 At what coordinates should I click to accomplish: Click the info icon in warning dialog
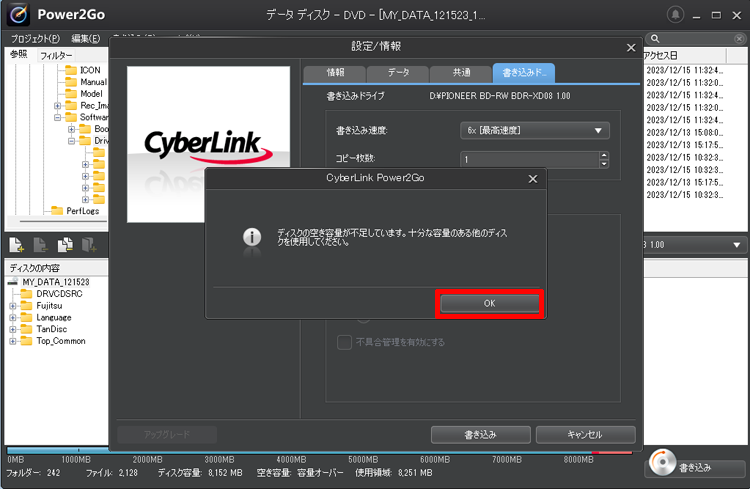(253, 237)
